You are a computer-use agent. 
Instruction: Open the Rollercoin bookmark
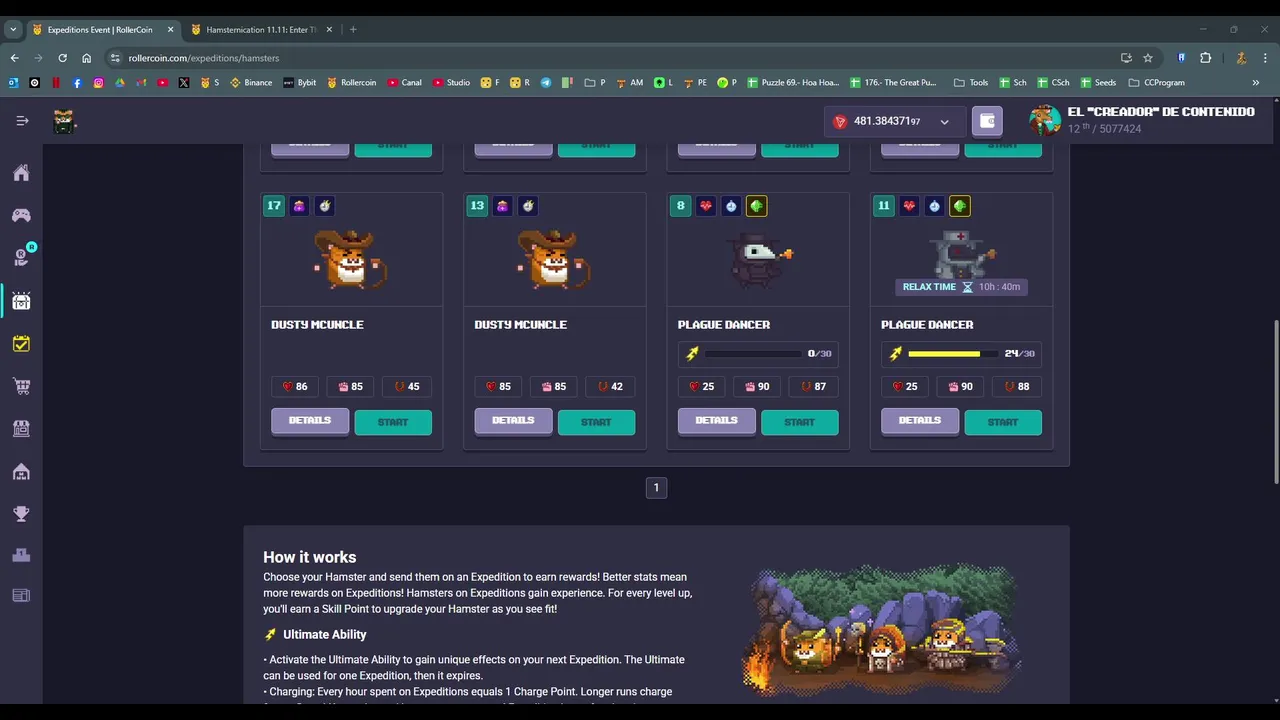point(351,83)
